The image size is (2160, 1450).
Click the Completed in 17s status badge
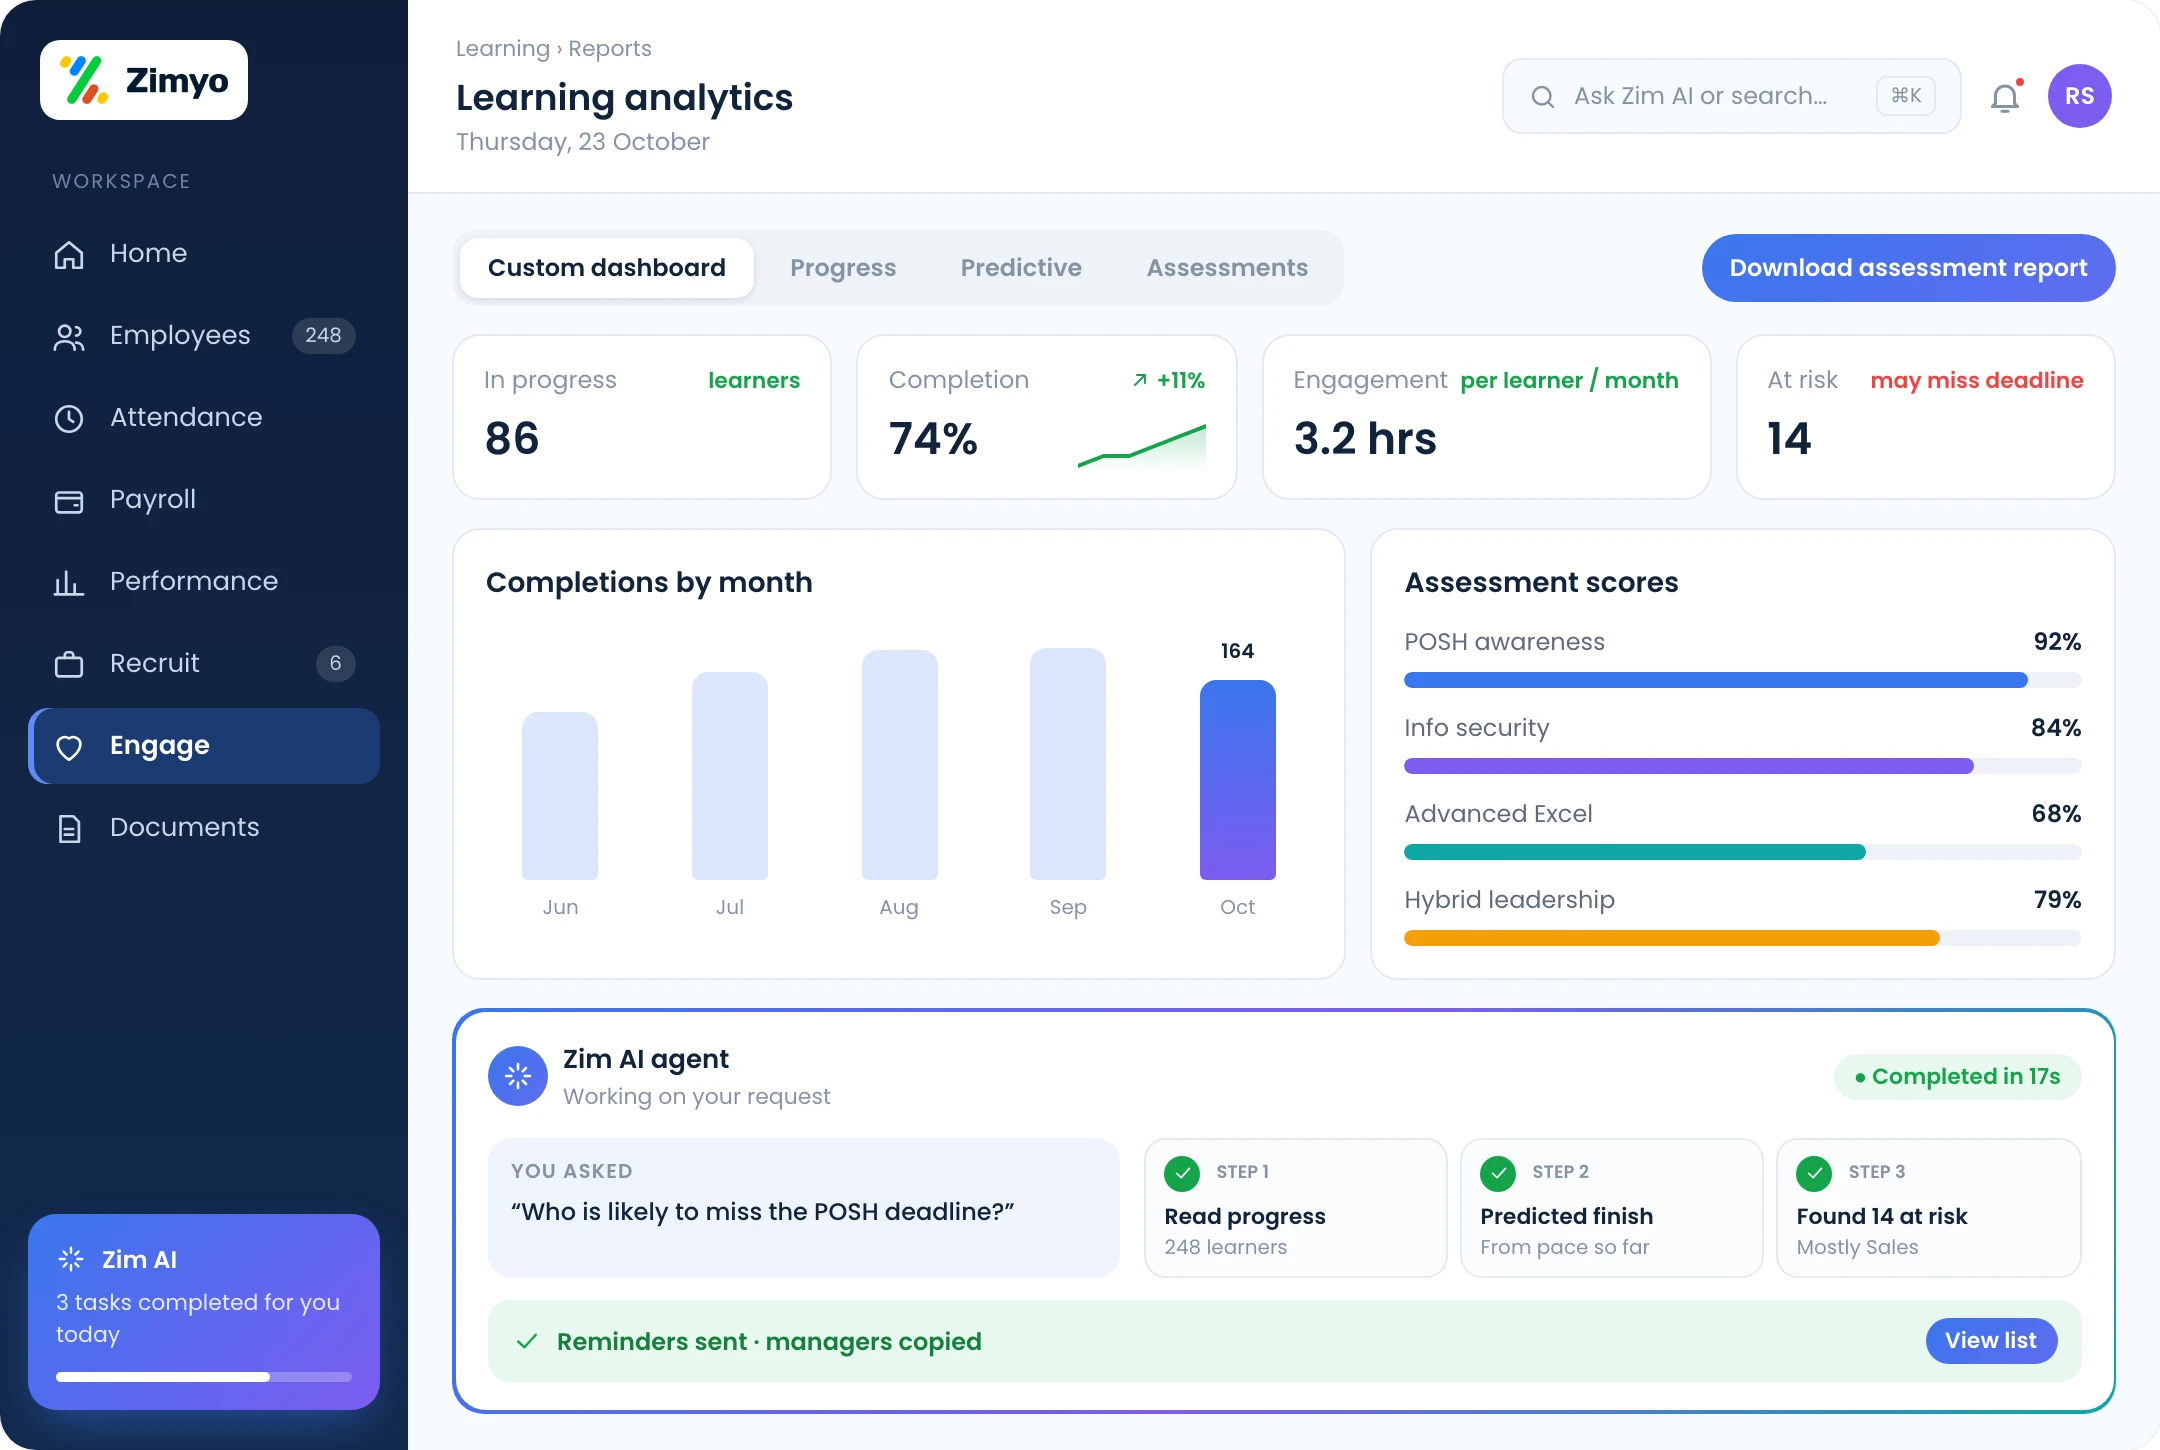[1957, 1077]
